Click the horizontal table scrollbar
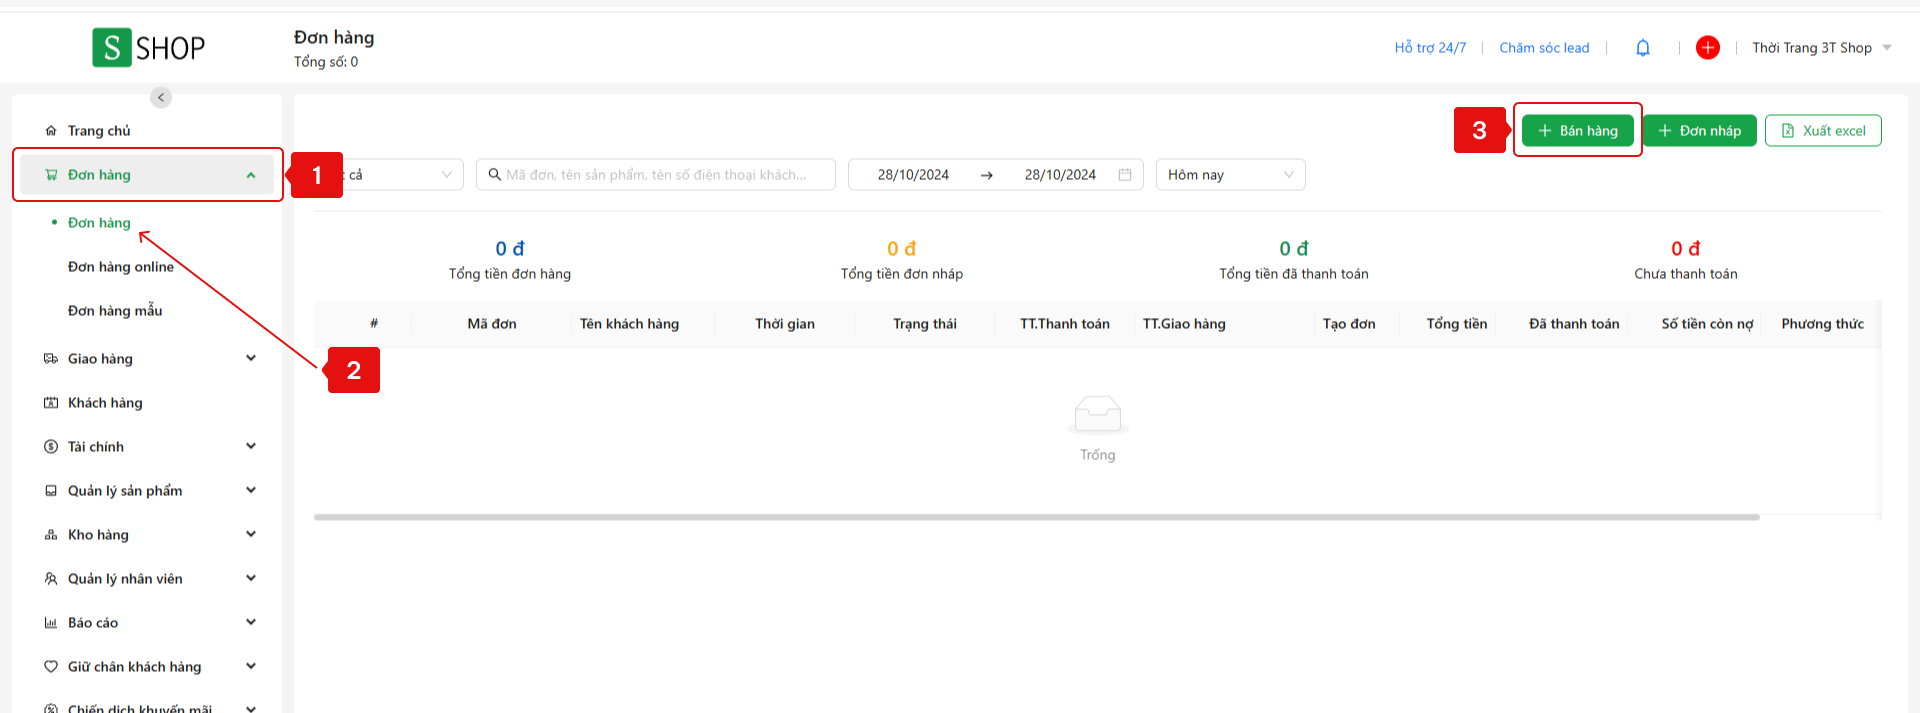1920x713 pixels. [x=1037, y=517]
